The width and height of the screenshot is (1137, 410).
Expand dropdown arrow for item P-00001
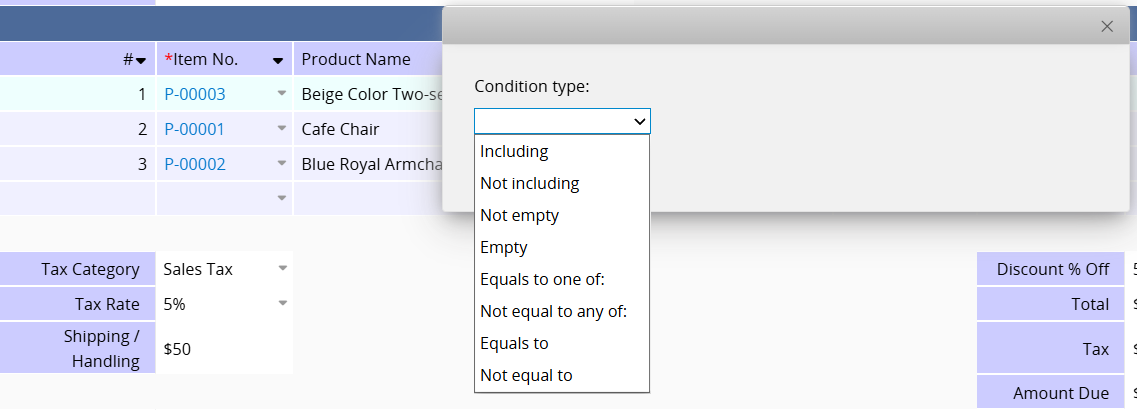click(282, 128)
